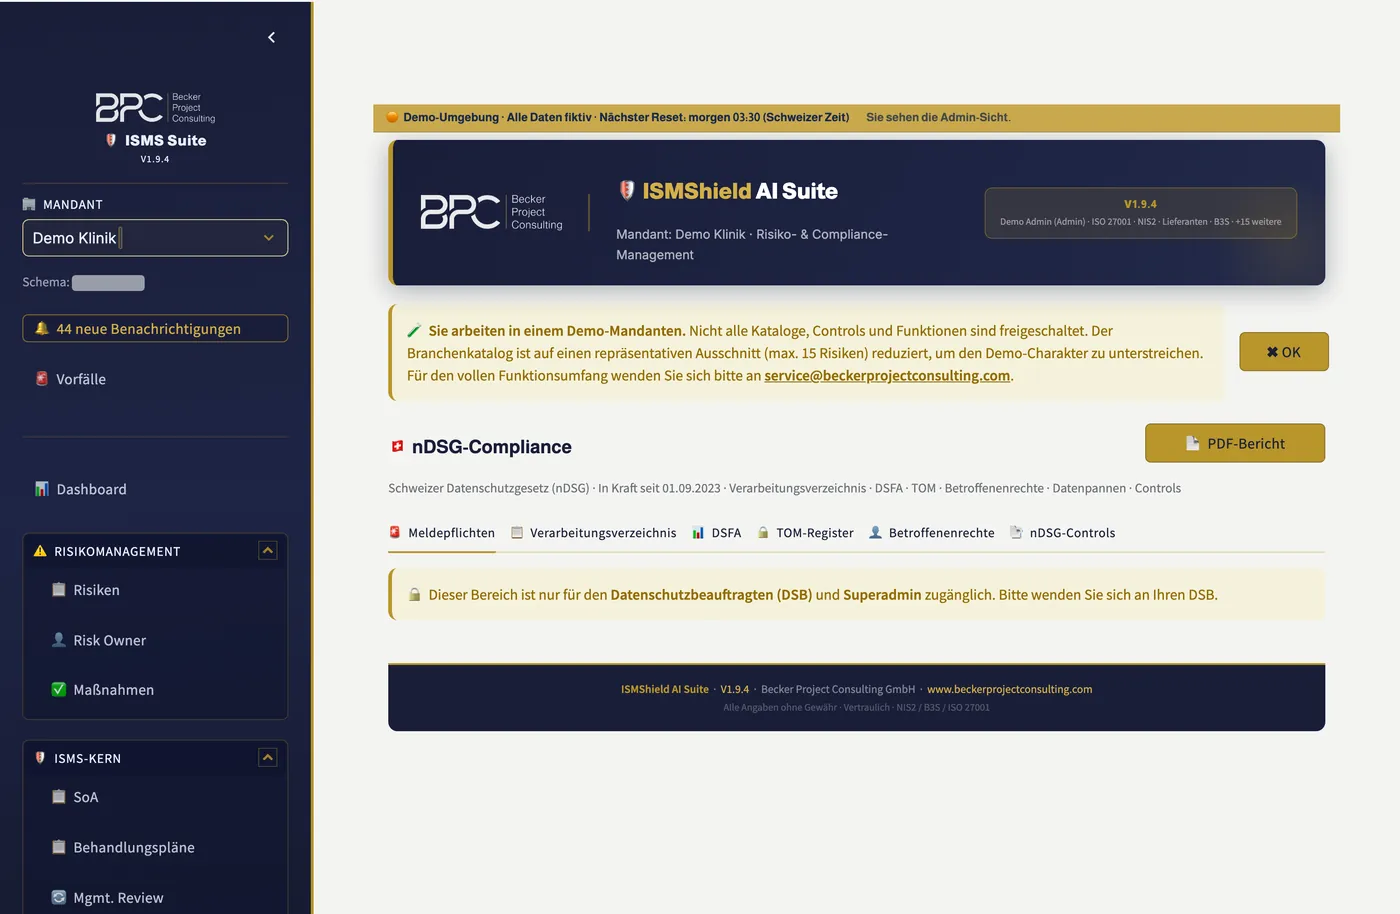Click the red siren icon beside Vorfälle
Screen dimensions: 1400x914
42,379
